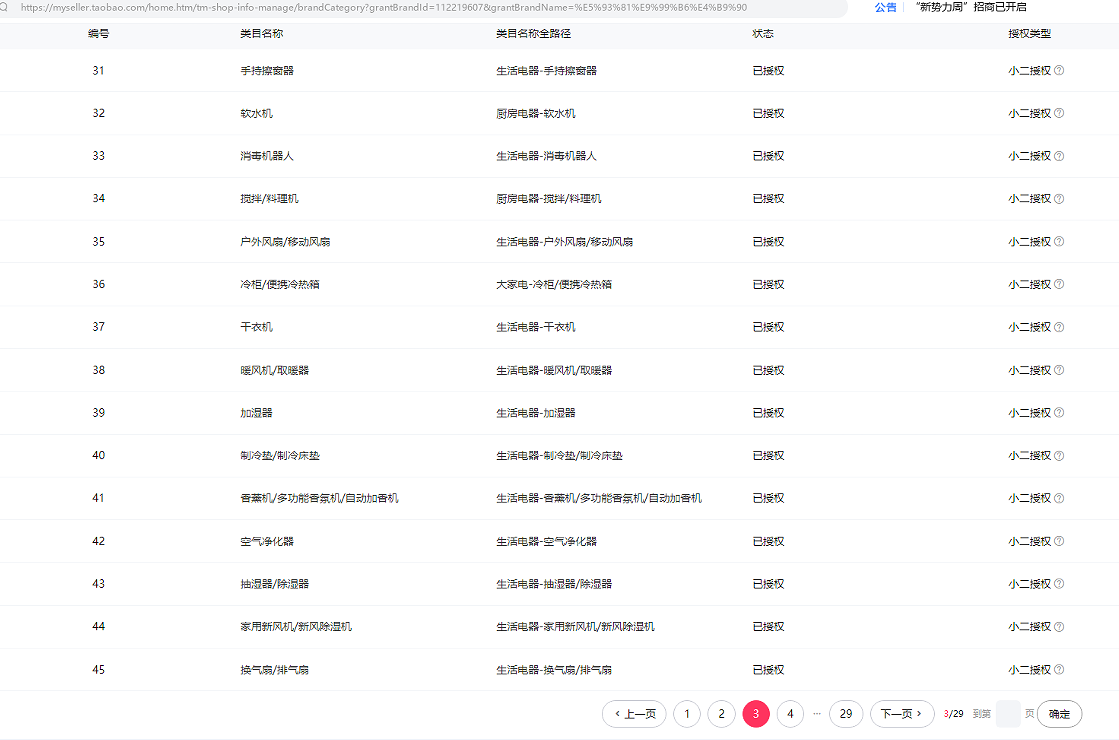Click help icon beside 小二授权 in row 41
1119x740 pixels.
coord(1059,498)
